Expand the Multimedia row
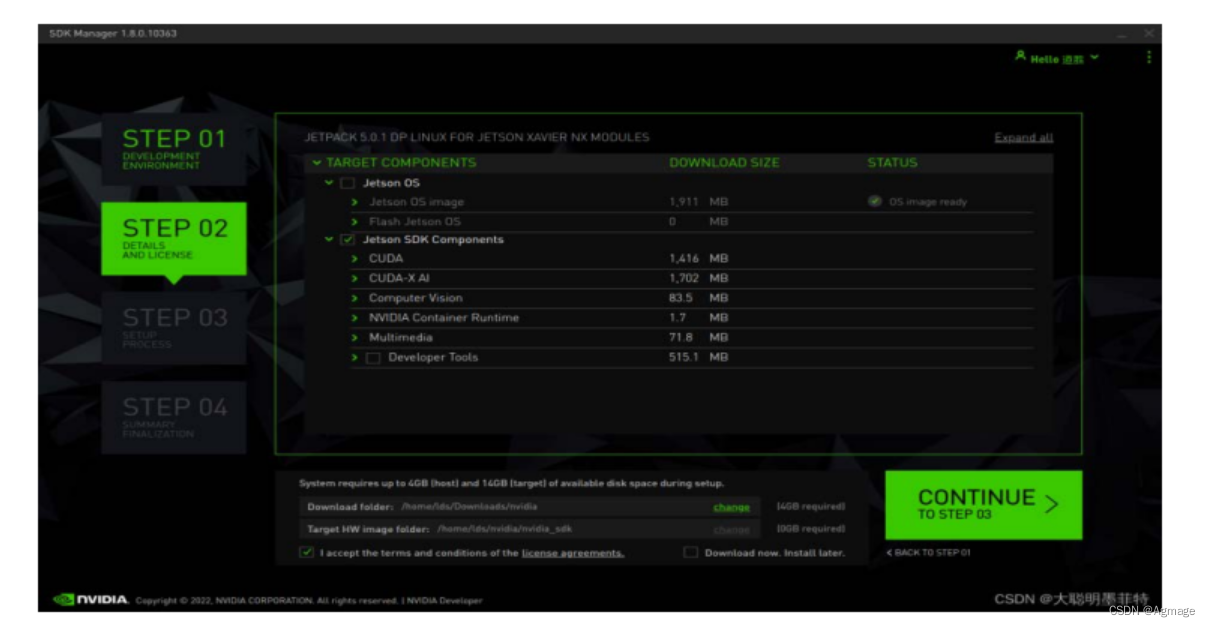Viewport: 1210px width, 627px height. click(355, 338)
